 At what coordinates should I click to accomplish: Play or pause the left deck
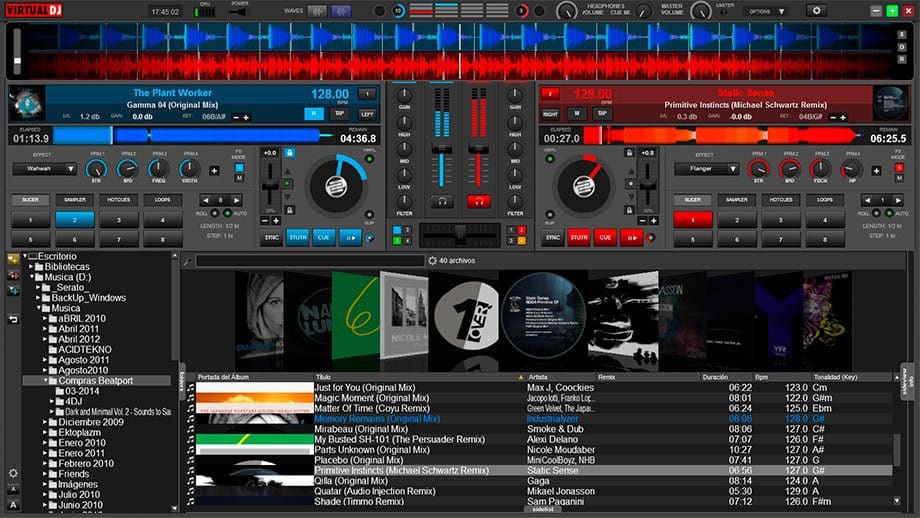(350, 238)
